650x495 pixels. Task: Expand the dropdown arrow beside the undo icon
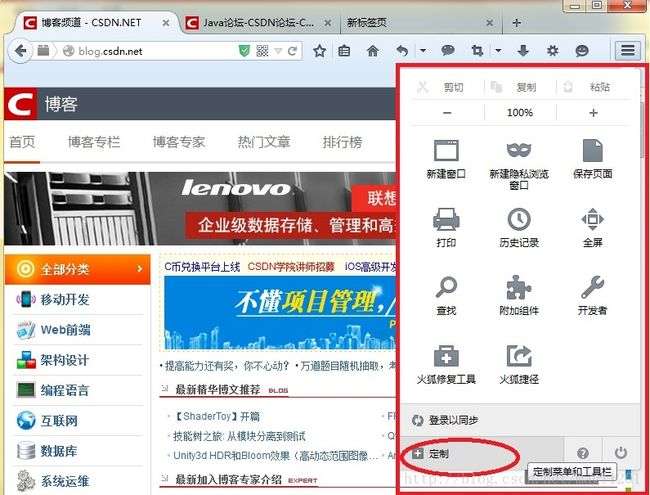[x=423, y=51]
